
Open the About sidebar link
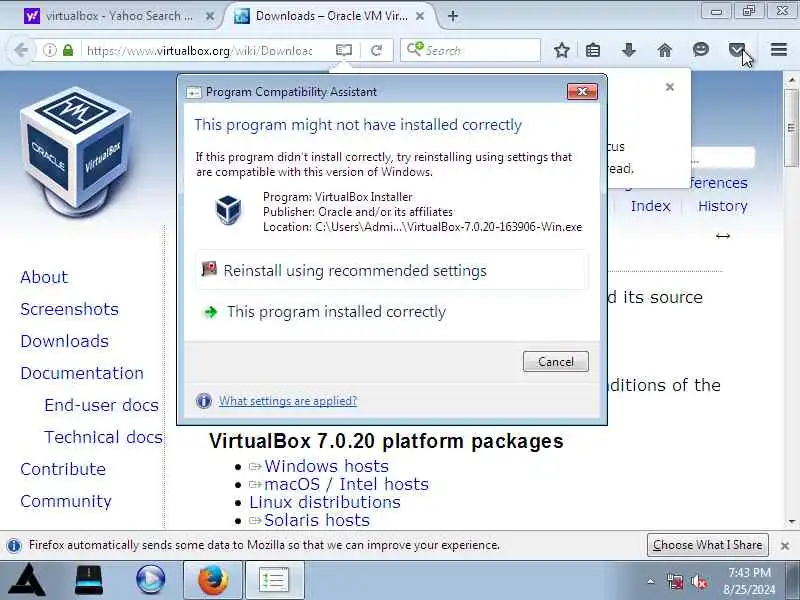pyautogui.click(x=44, y=277)
